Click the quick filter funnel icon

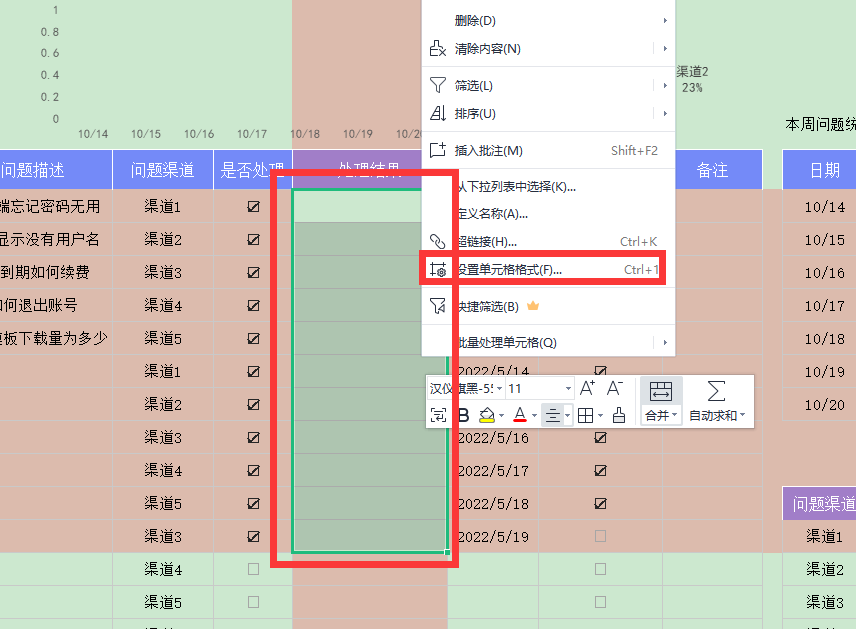(437, 306)
